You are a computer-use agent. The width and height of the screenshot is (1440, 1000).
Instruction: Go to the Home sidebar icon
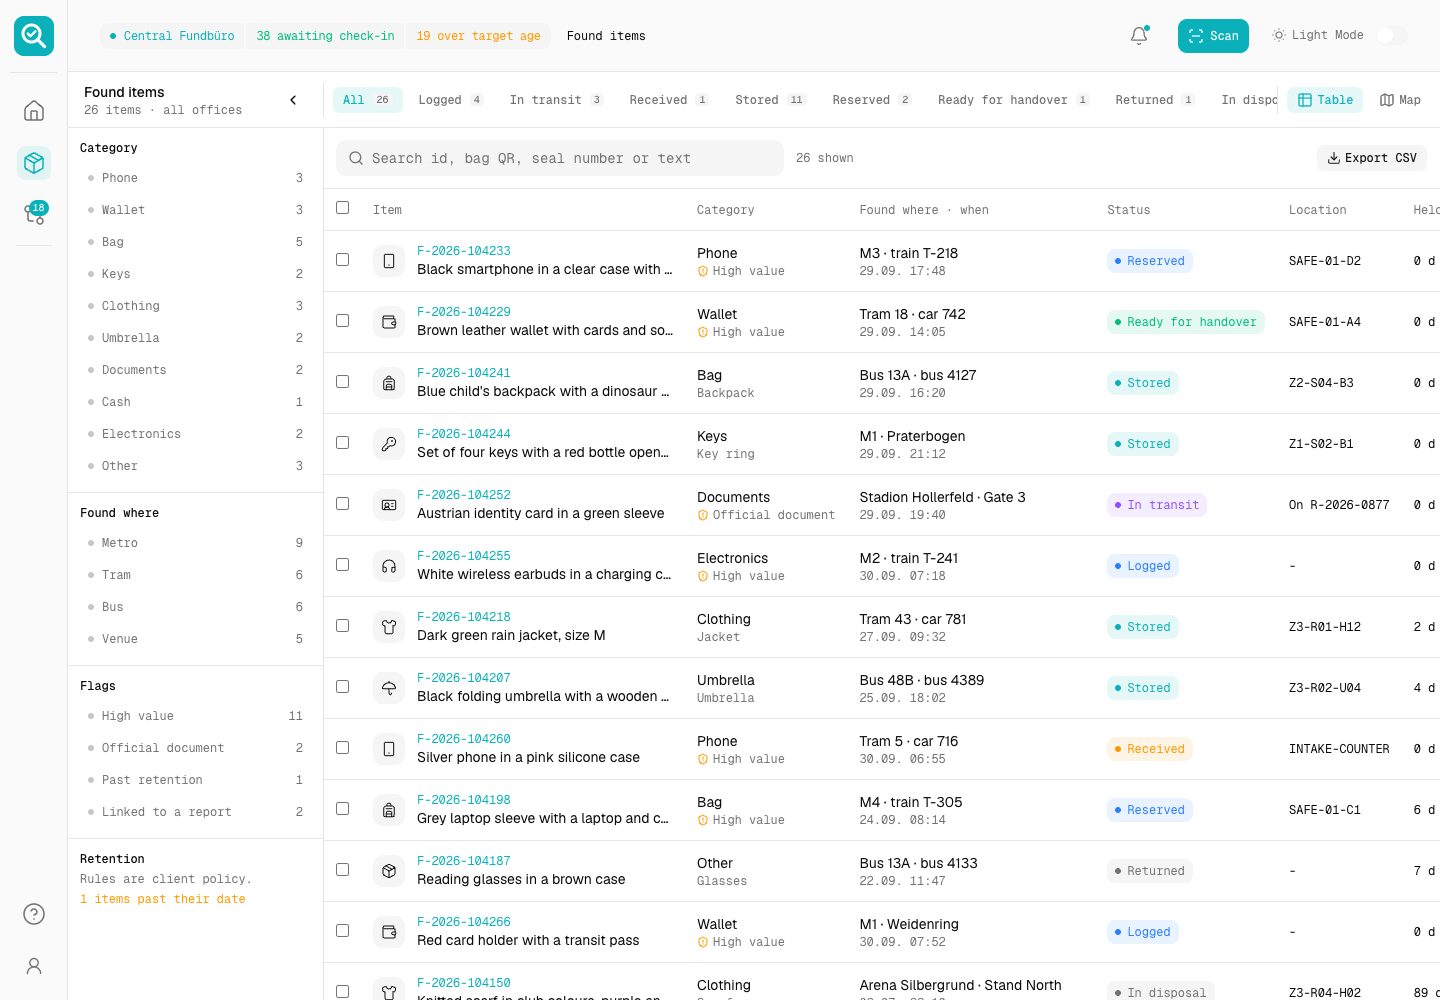pos(34,110)
